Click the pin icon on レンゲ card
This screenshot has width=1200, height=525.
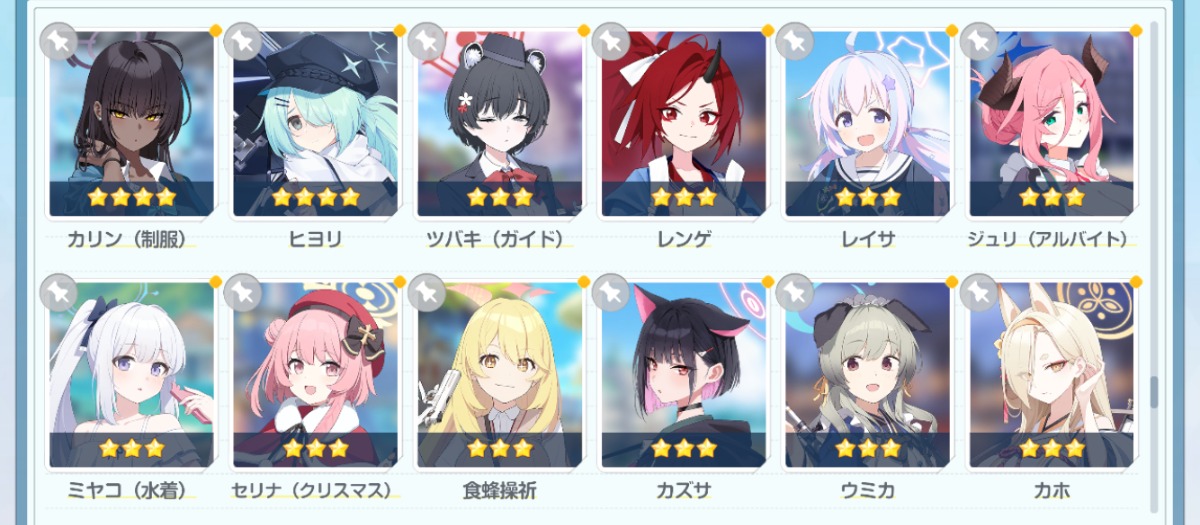[x=611, y=41]
